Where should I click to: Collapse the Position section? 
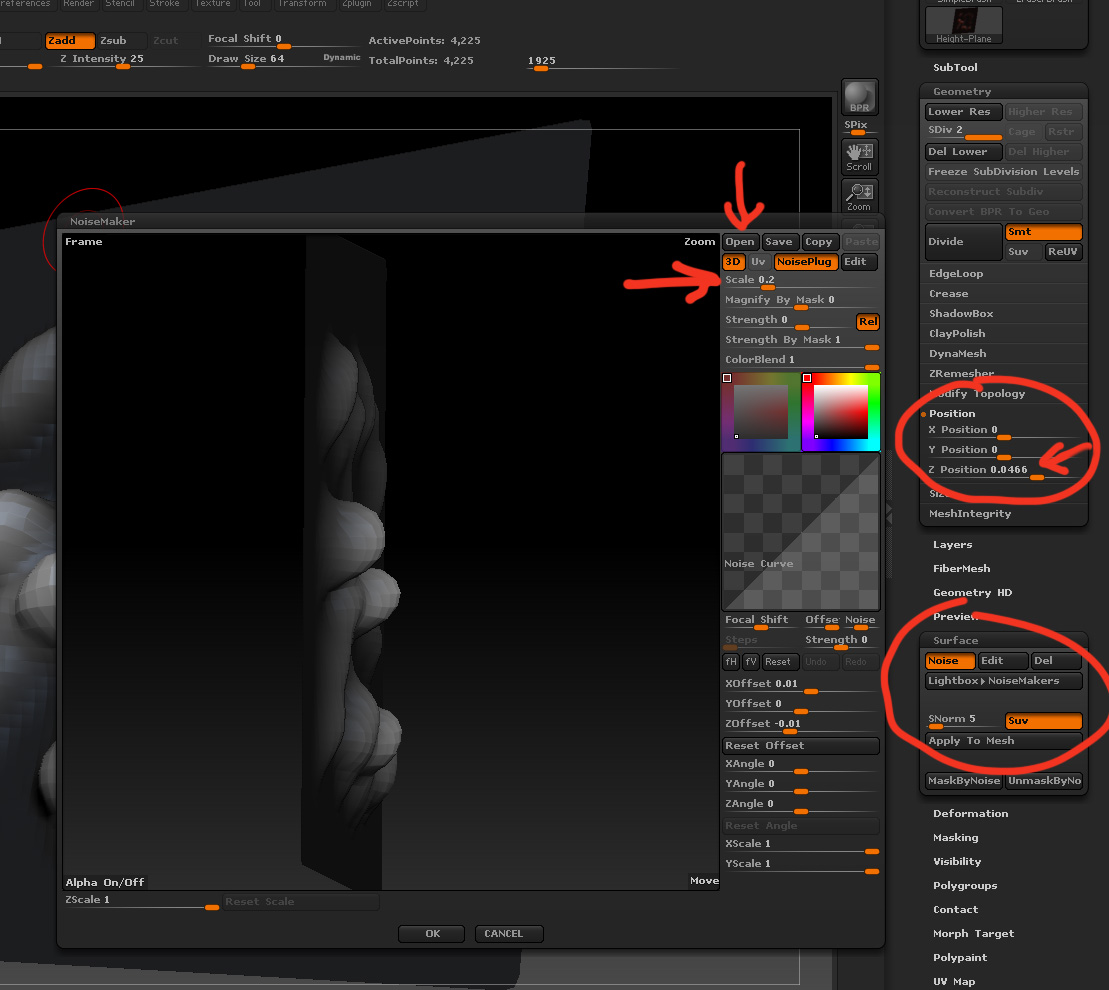[951, 414]
